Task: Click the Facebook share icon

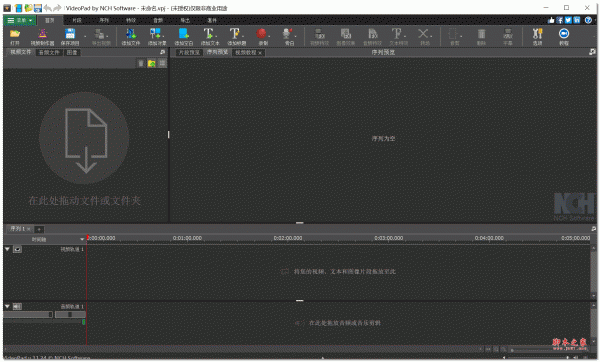Action: click(560, 20)
